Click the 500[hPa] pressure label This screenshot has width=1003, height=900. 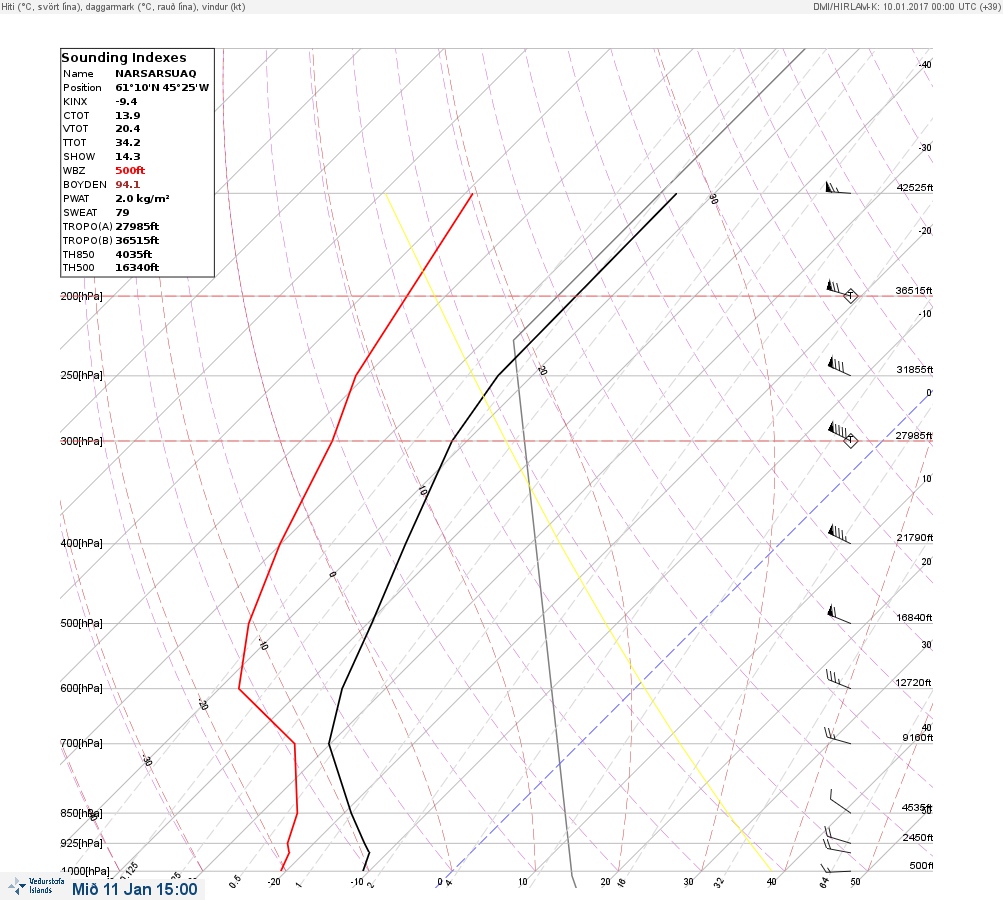[x=81, y=623]
